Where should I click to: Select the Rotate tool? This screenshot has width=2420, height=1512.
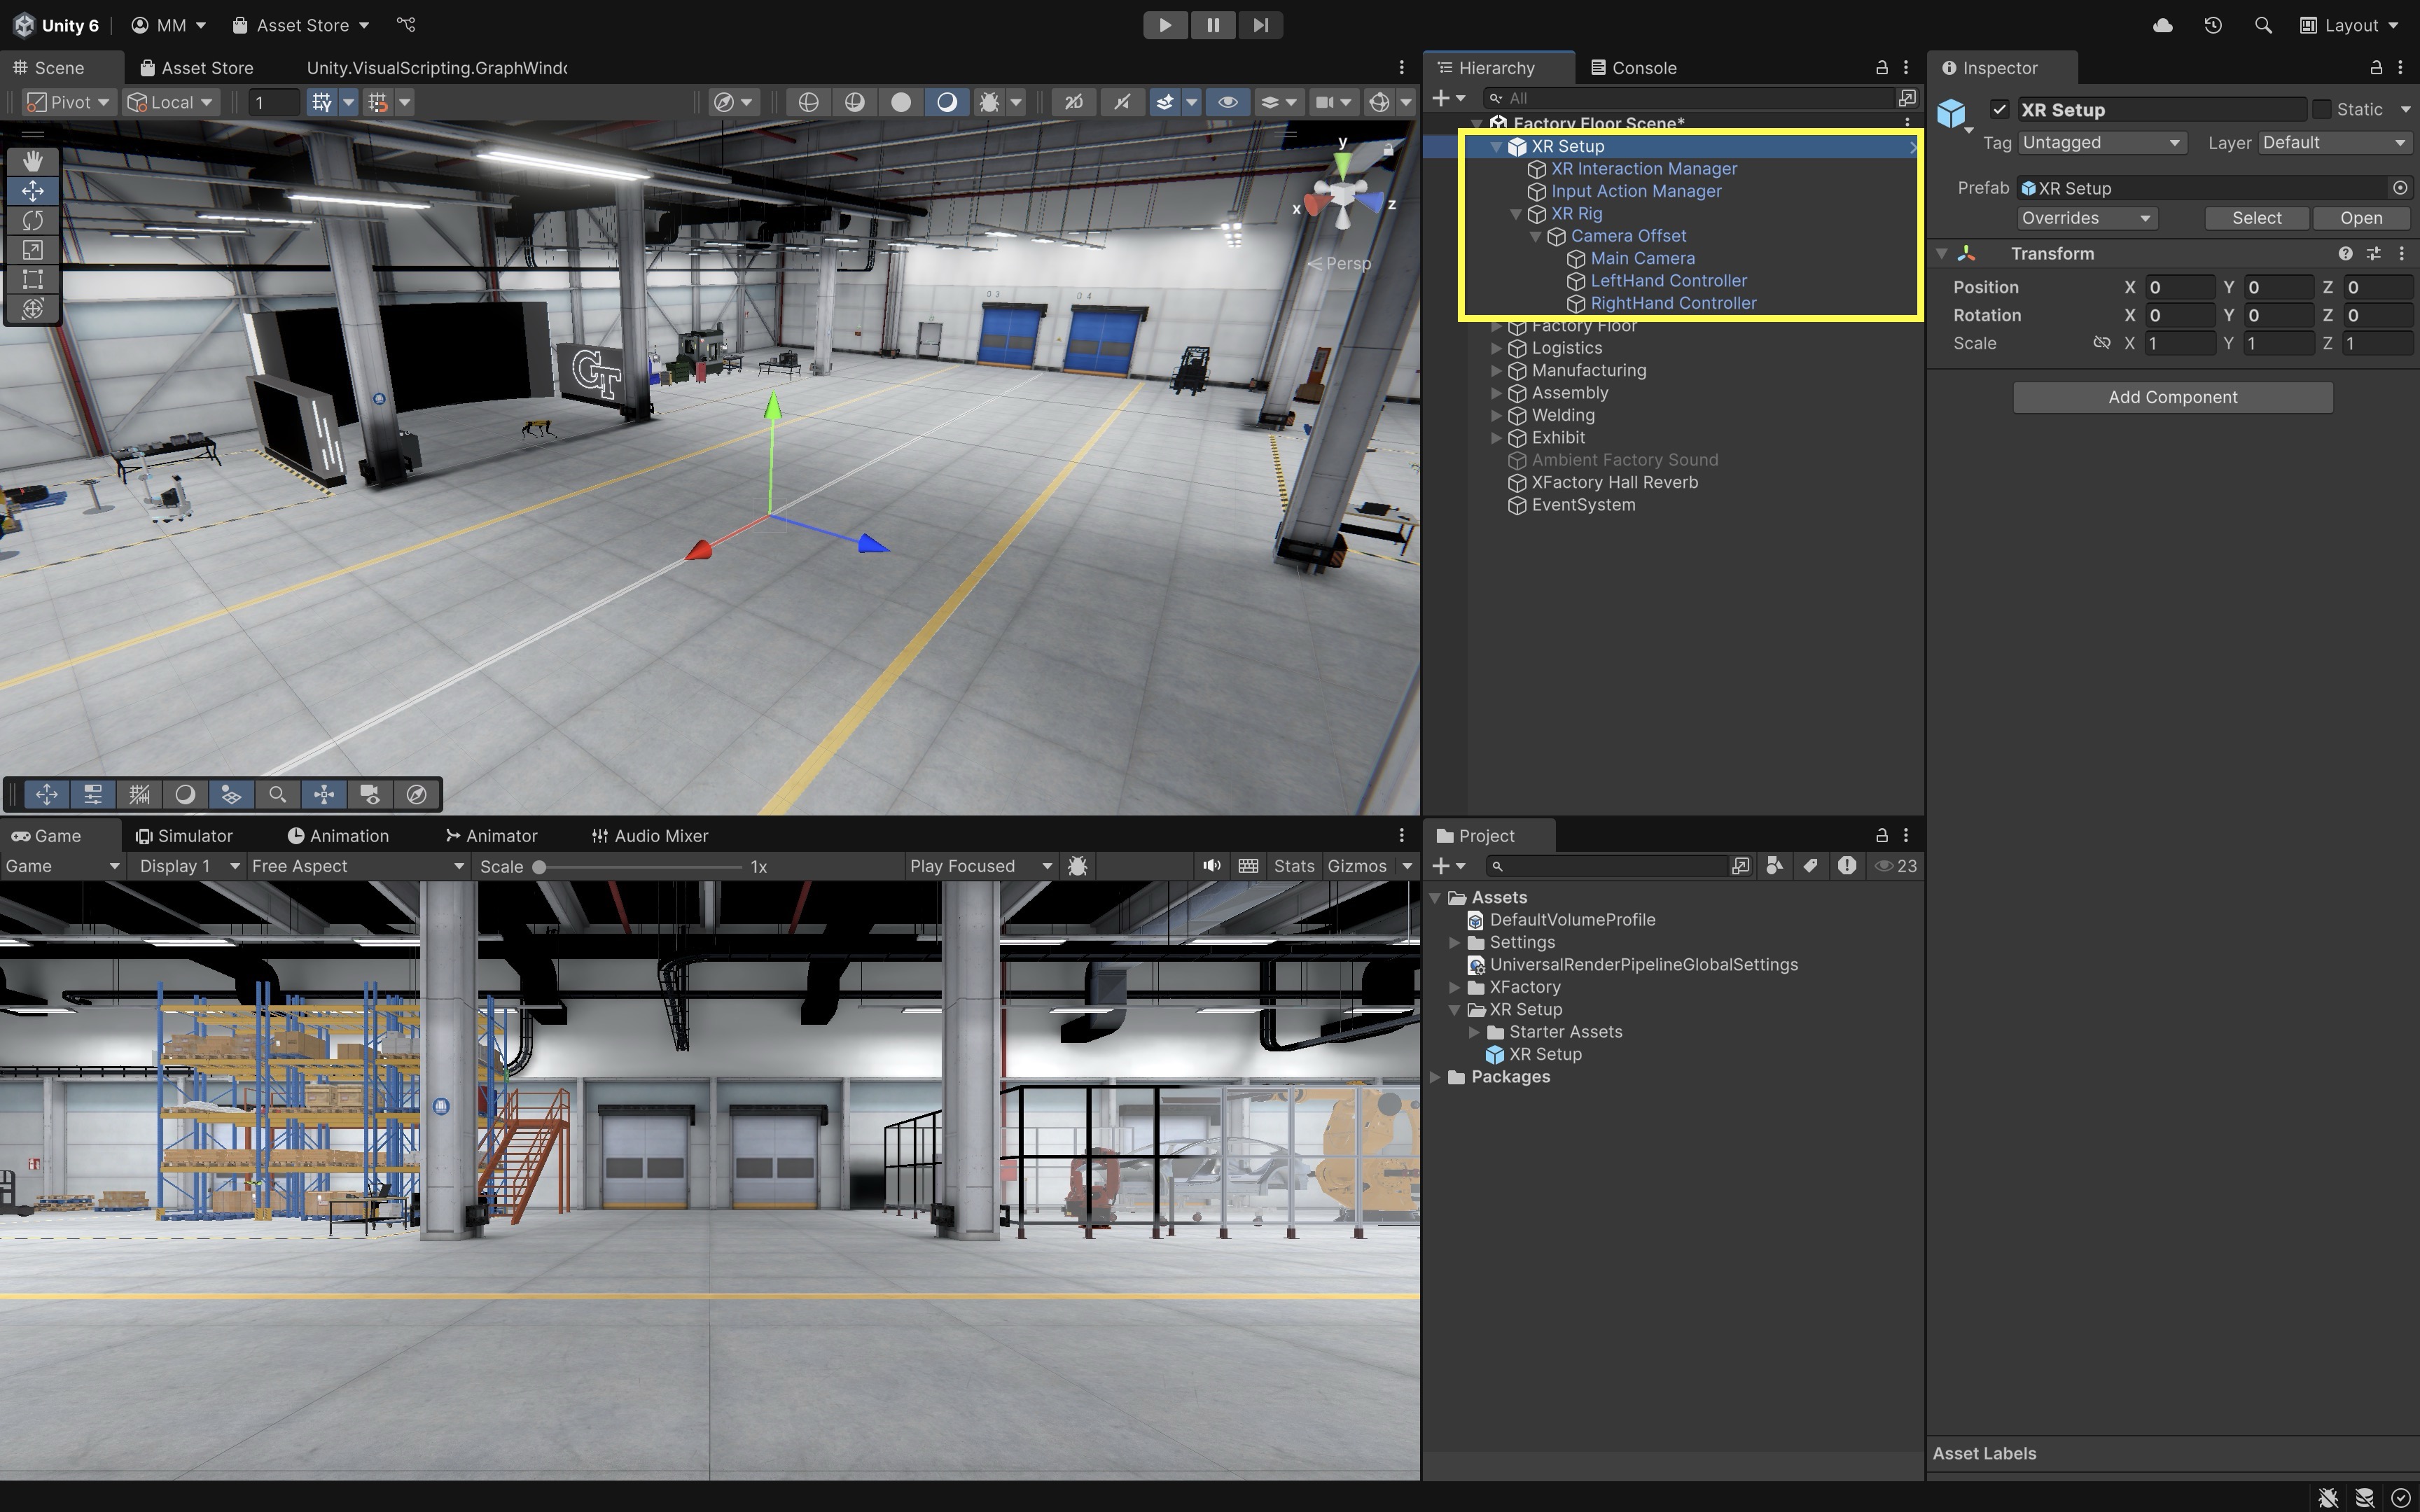32,220
